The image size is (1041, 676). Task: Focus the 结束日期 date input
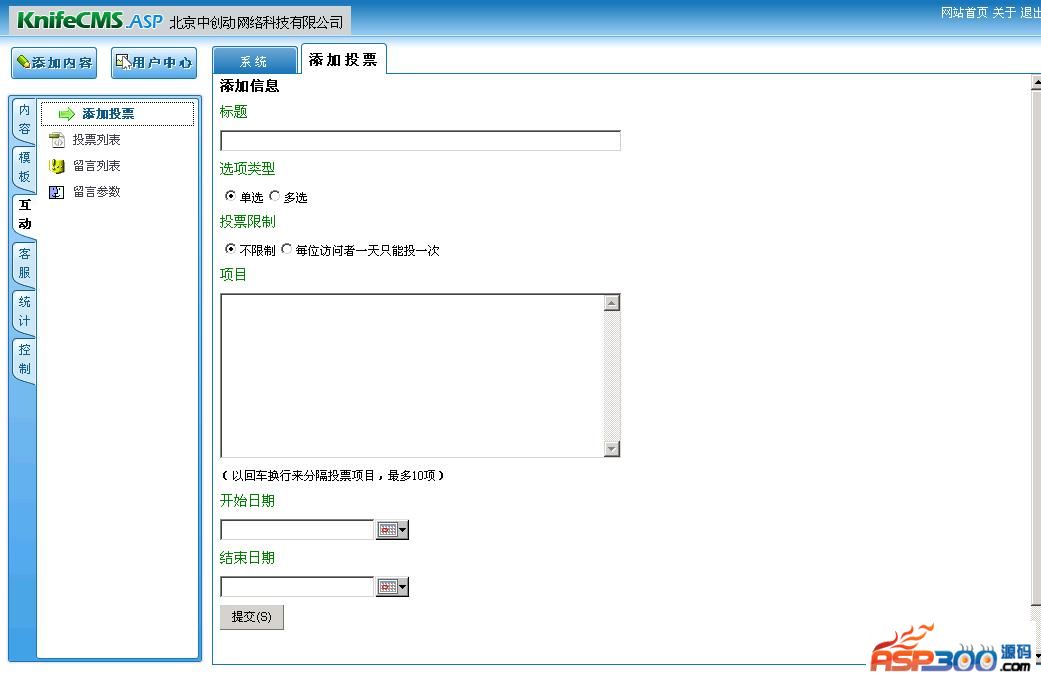tap(297, 586)
